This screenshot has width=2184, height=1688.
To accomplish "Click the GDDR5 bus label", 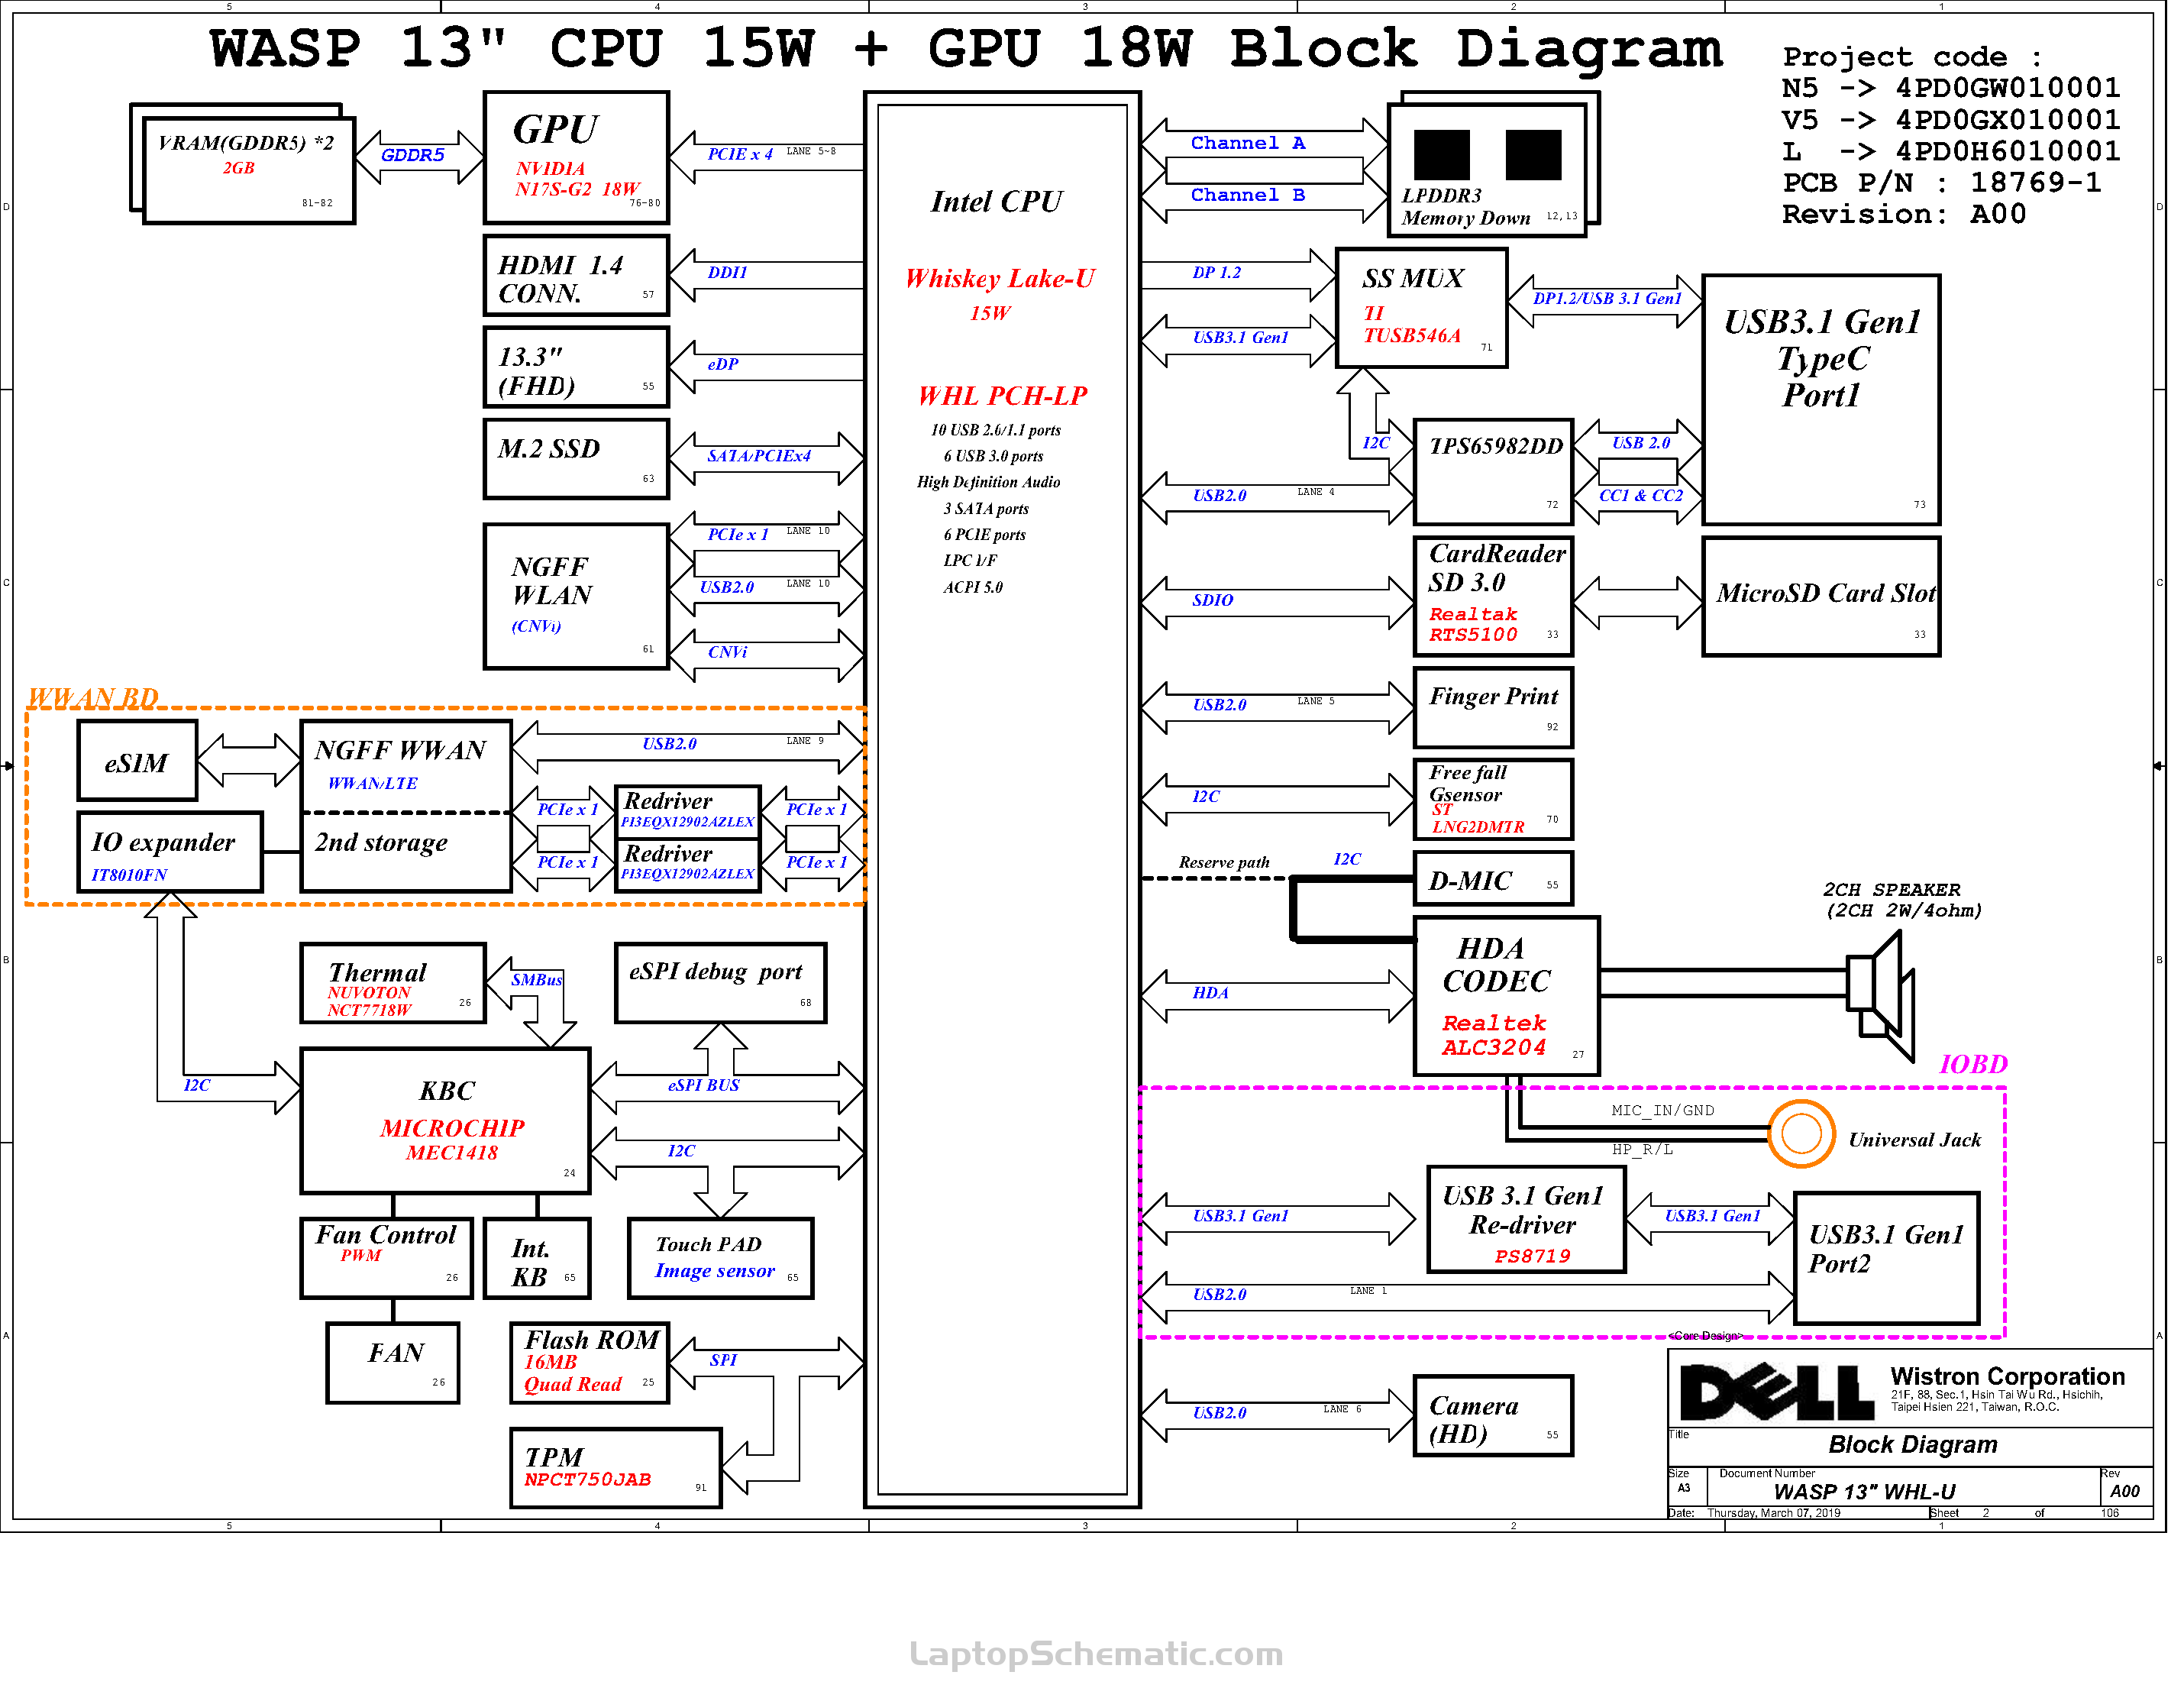I will coord(412,155).
